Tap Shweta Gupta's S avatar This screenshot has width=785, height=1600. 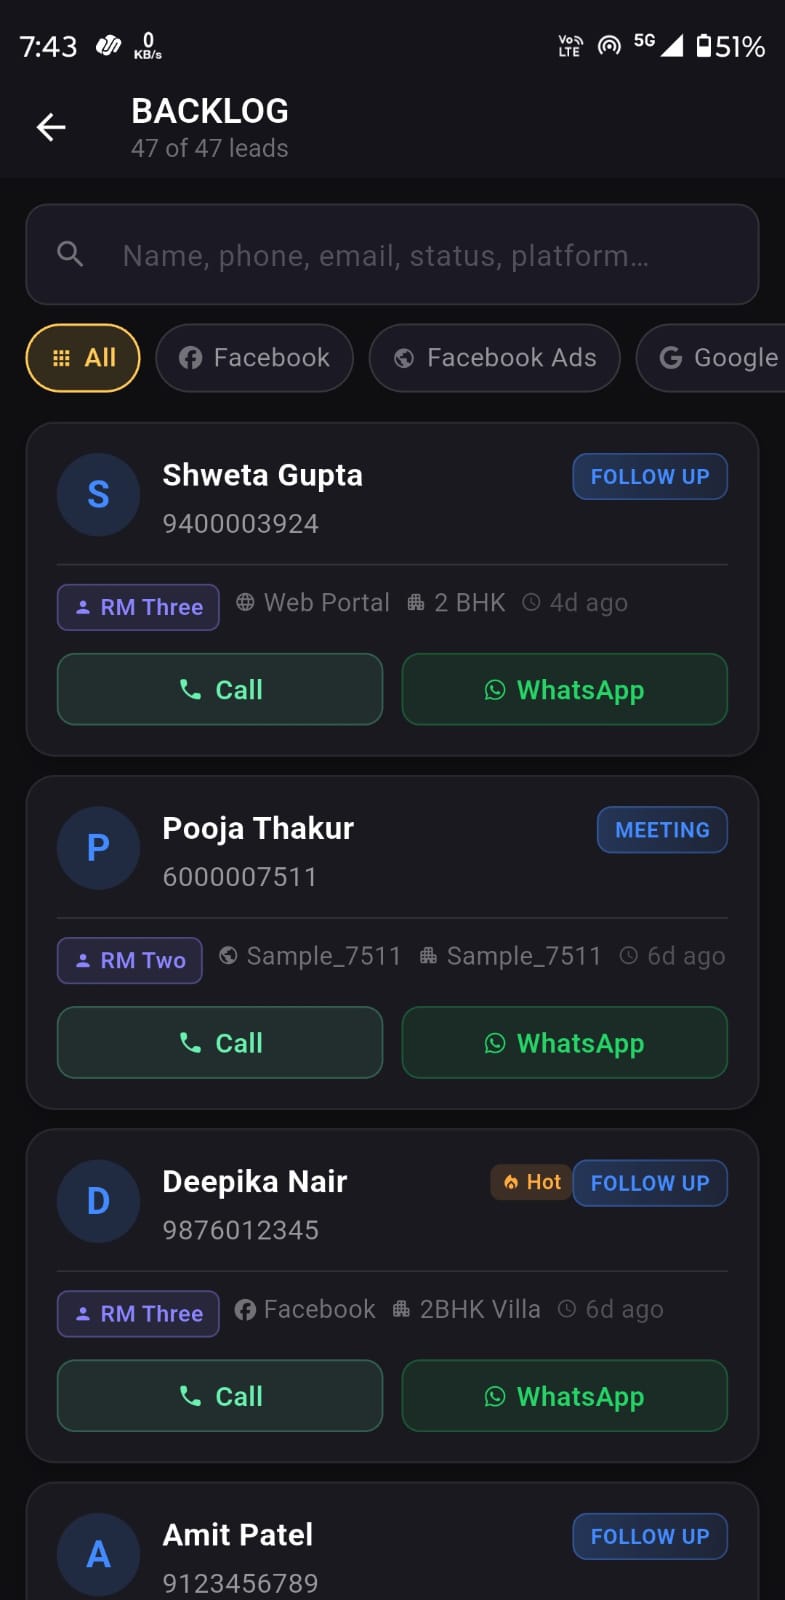[x=98, y=495]
